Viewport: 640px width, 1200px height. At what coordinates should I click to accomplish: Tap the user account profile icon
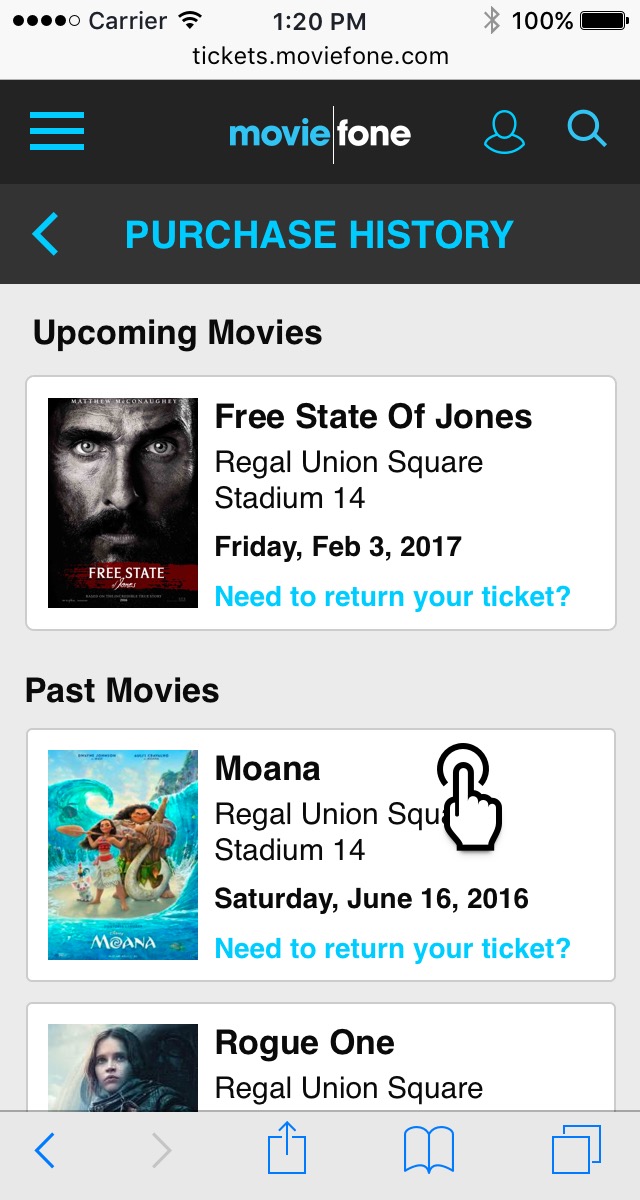tap(504, 132)
